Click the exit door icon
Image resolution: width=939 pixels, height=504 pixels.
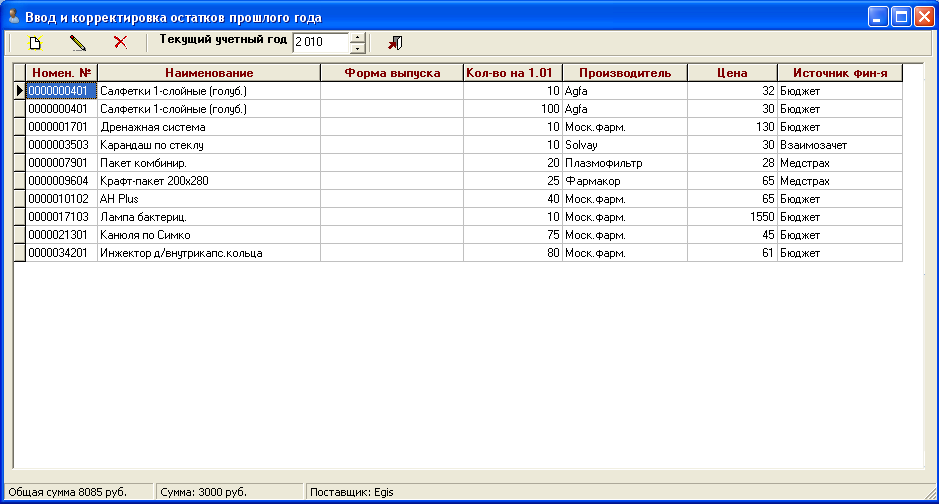(x=395, y=42)
